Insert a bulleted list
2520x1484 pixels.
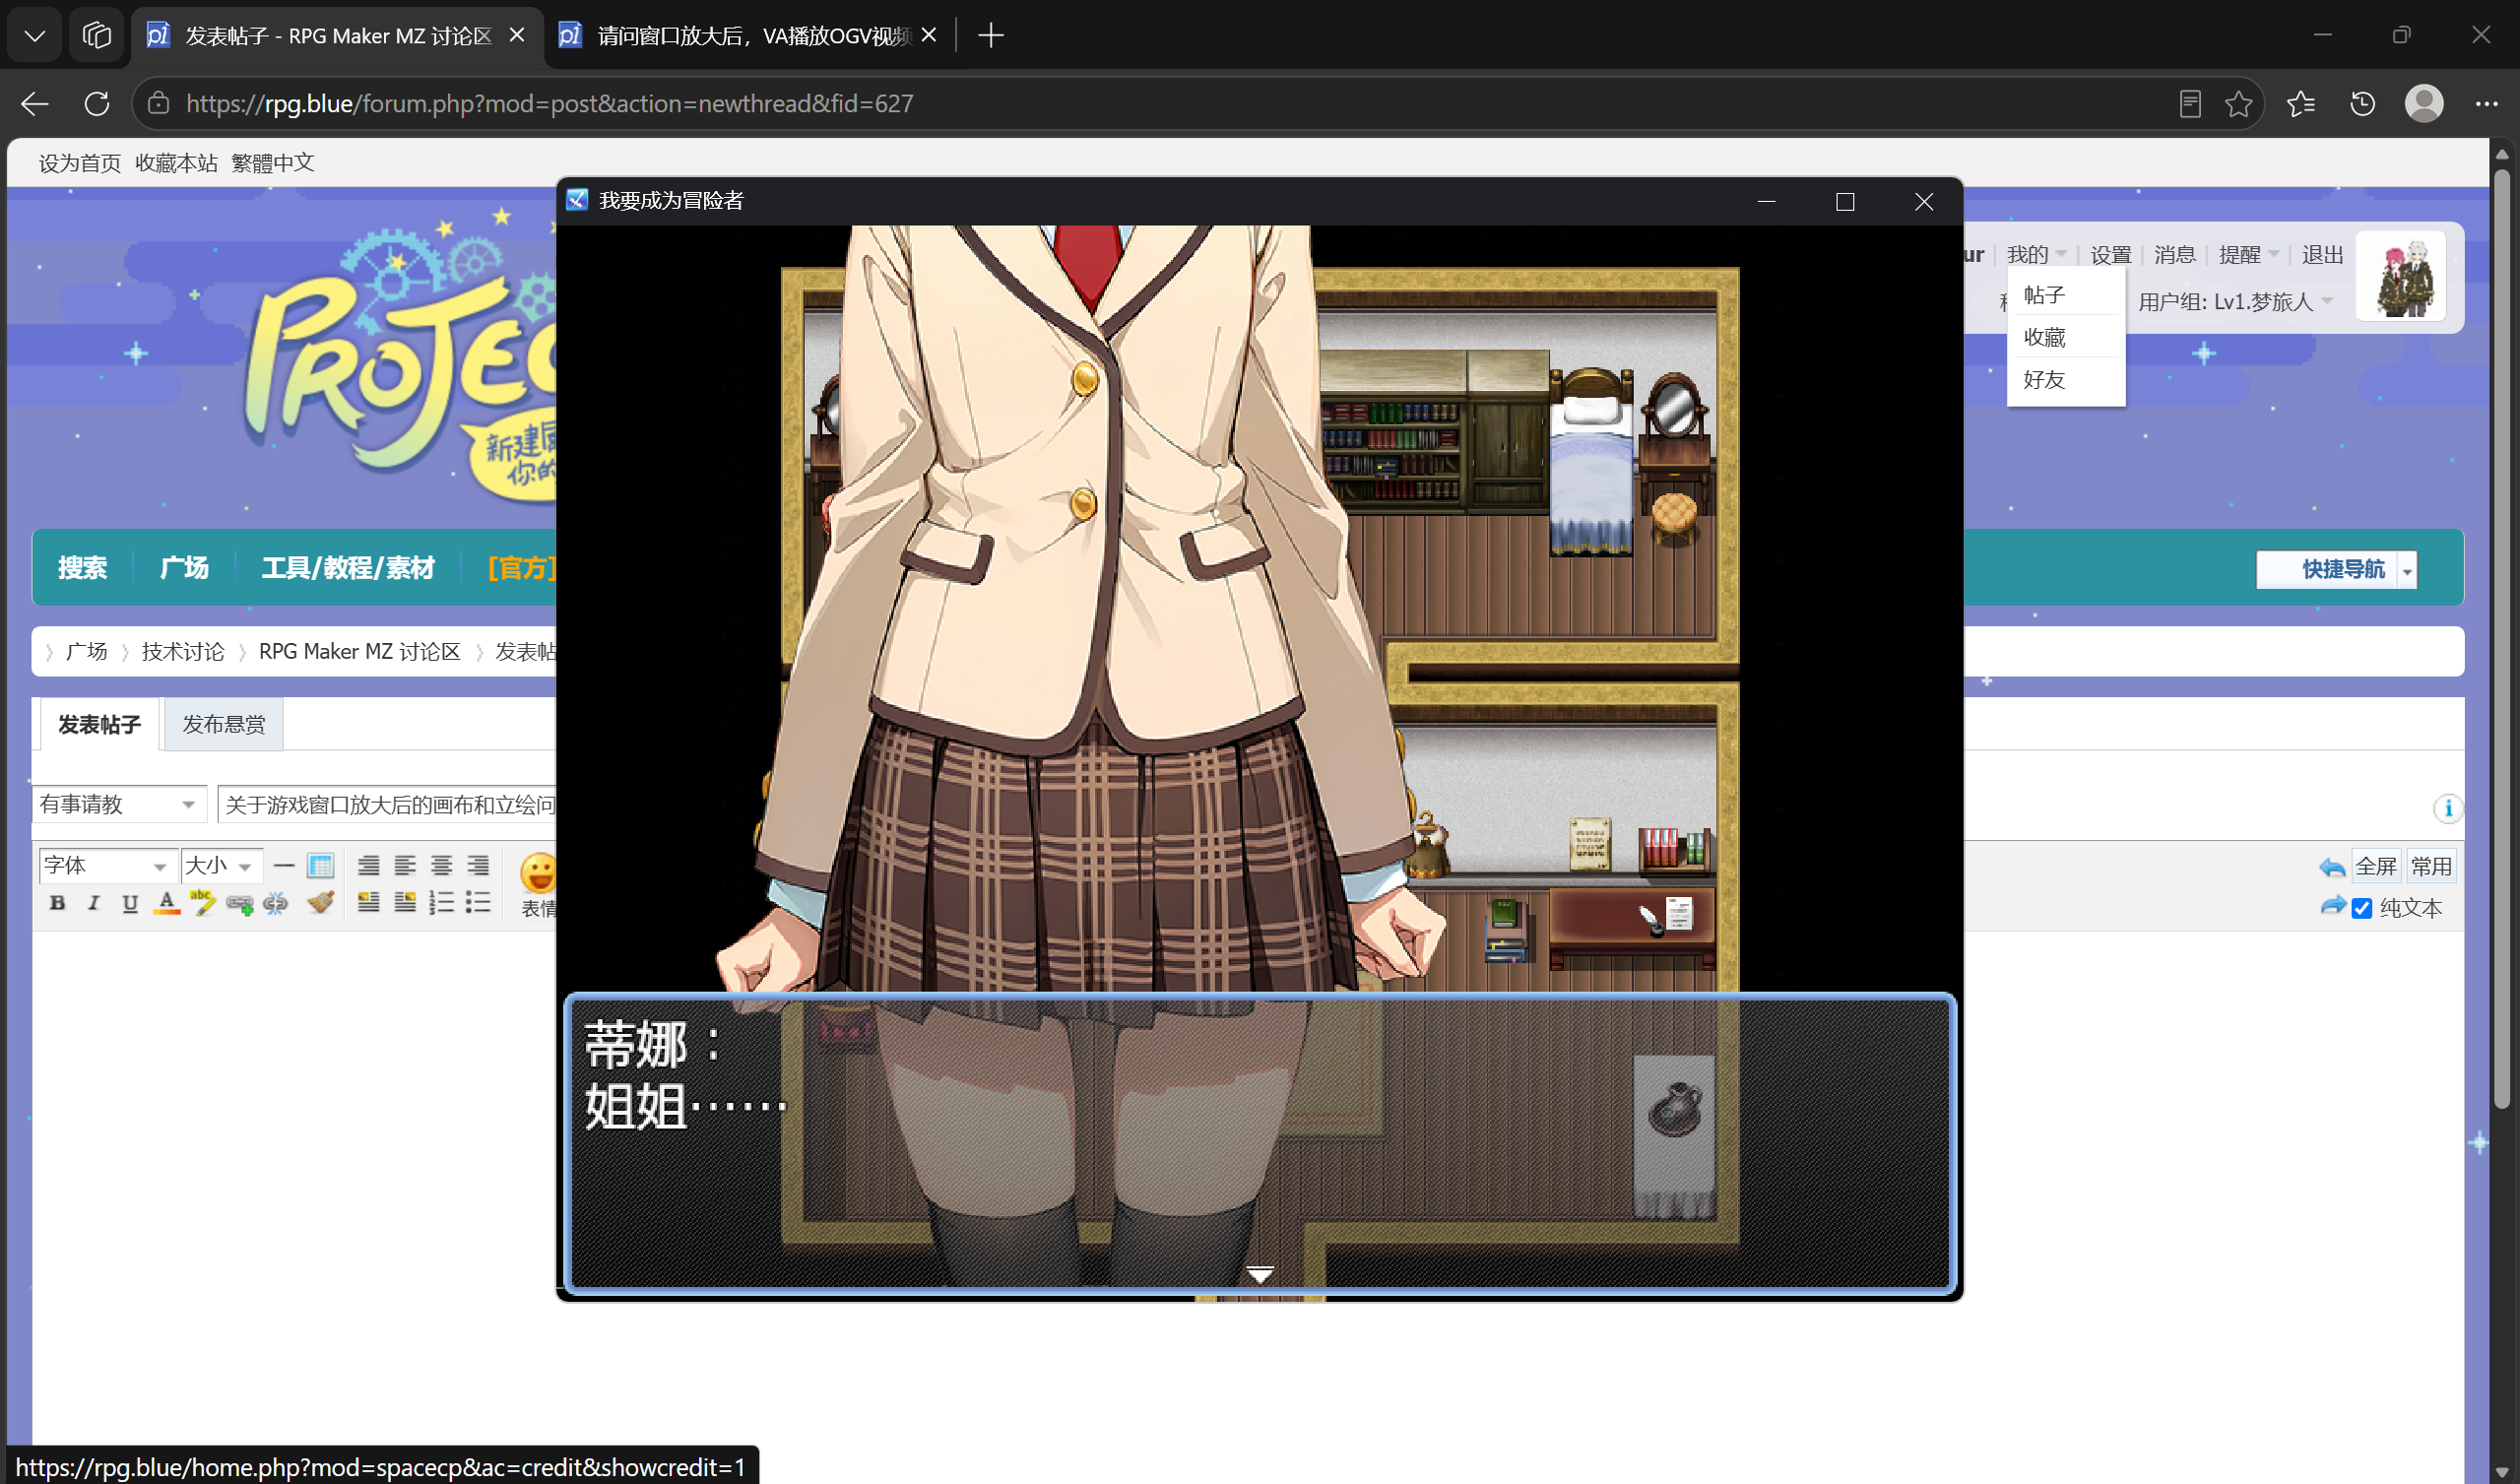[x=478, y=903]
